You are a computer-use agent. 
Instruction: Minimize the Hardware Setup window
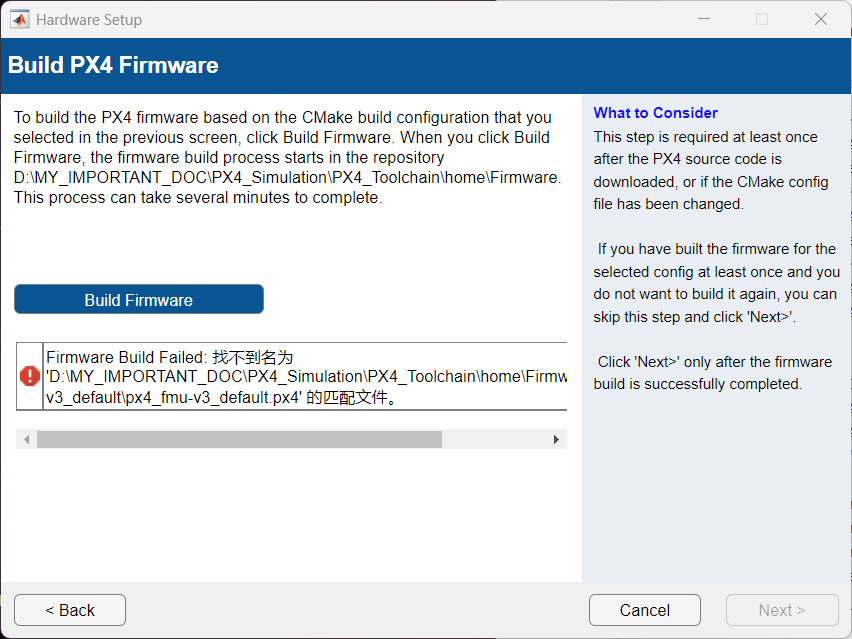click(704, 19)
